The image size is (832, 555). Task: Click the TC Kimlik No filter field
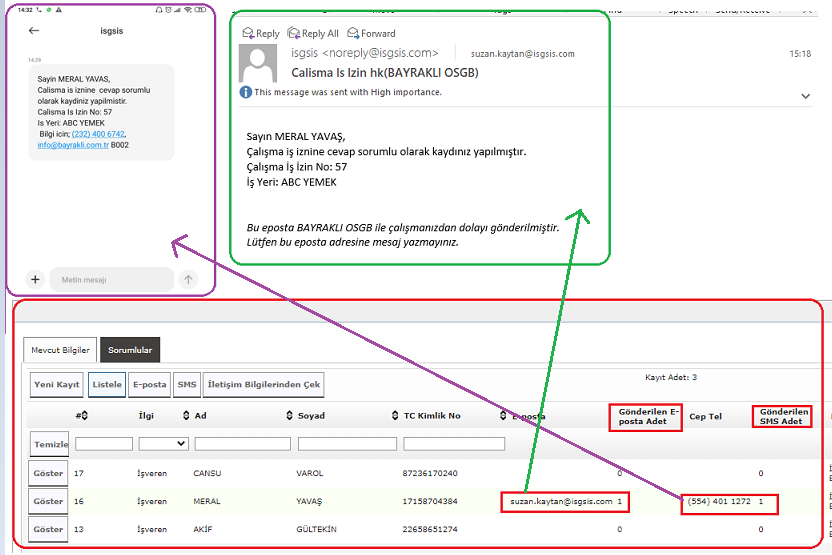(454, 443)
